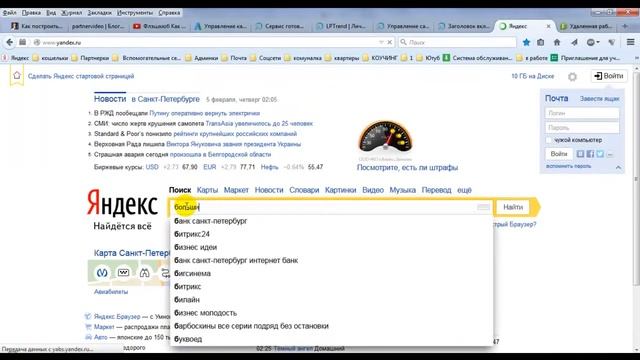Click Войти button in the Почта panel
Viewport: 640px width, 360px height.
(559, 154)
